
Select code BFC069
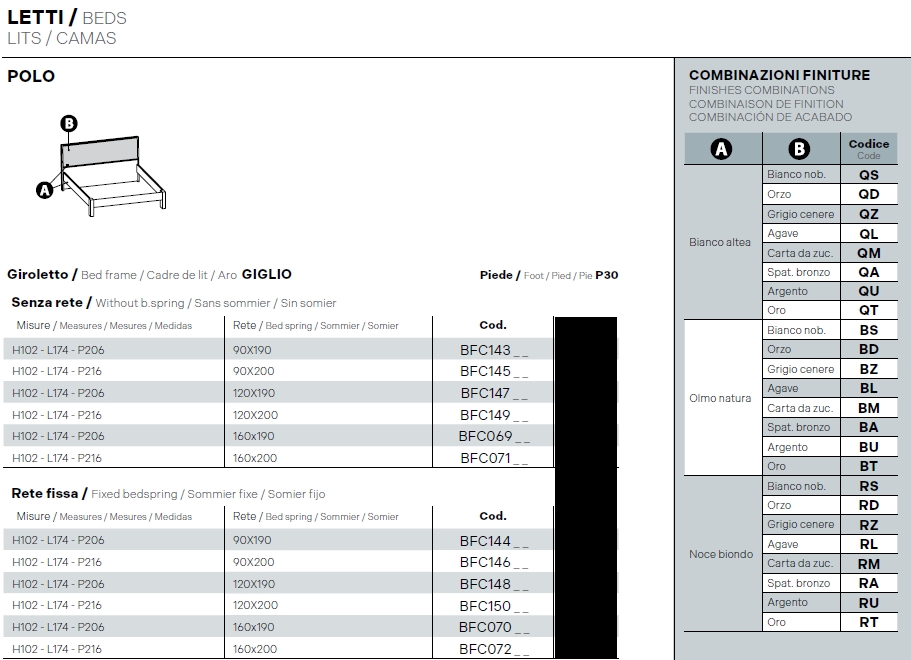point(494,436)
